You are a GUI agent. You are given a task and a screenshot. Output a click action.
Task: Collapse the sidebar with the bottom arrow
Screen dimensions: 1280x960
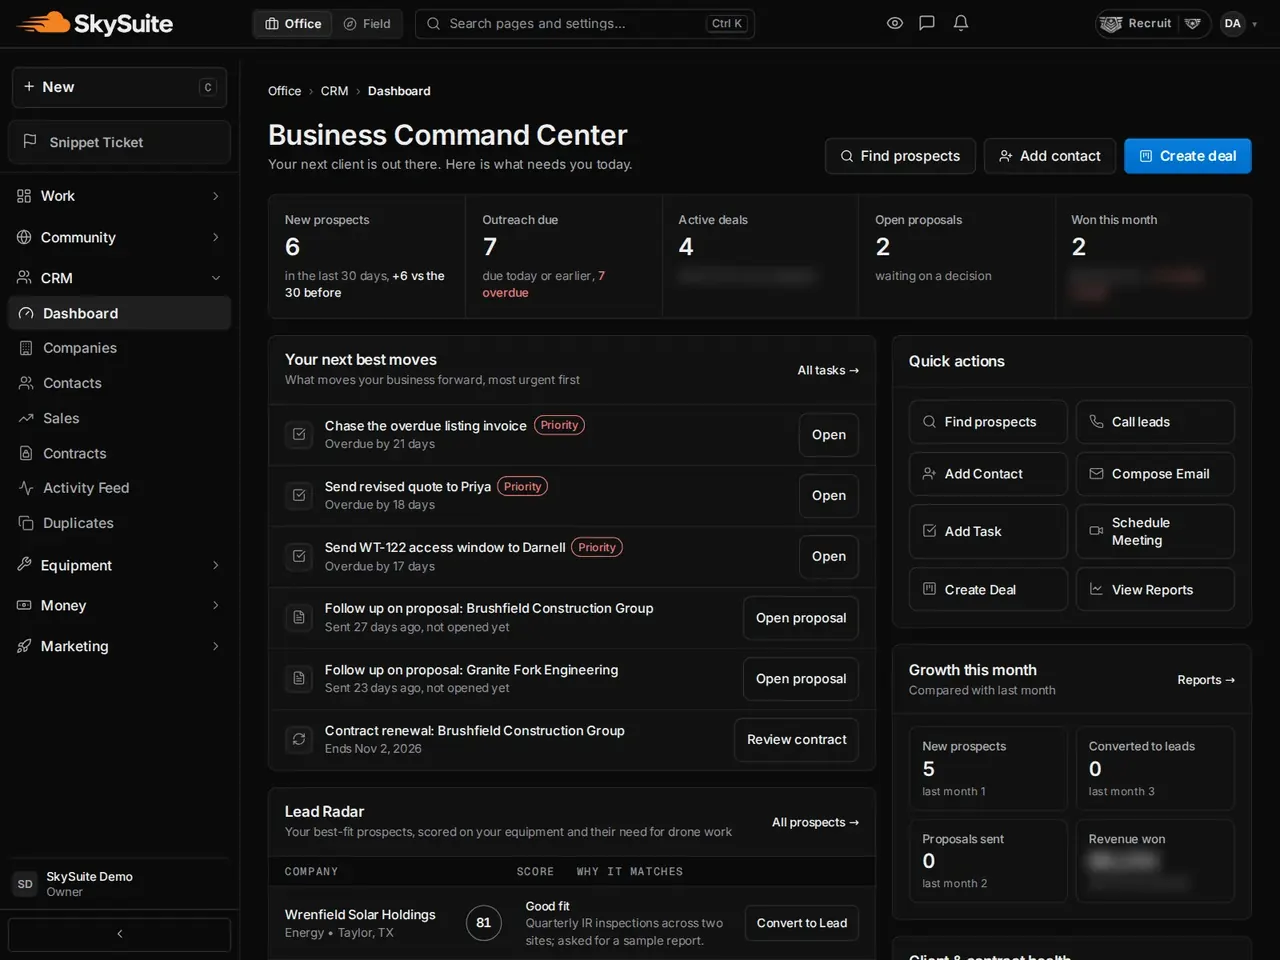[119, 934]
